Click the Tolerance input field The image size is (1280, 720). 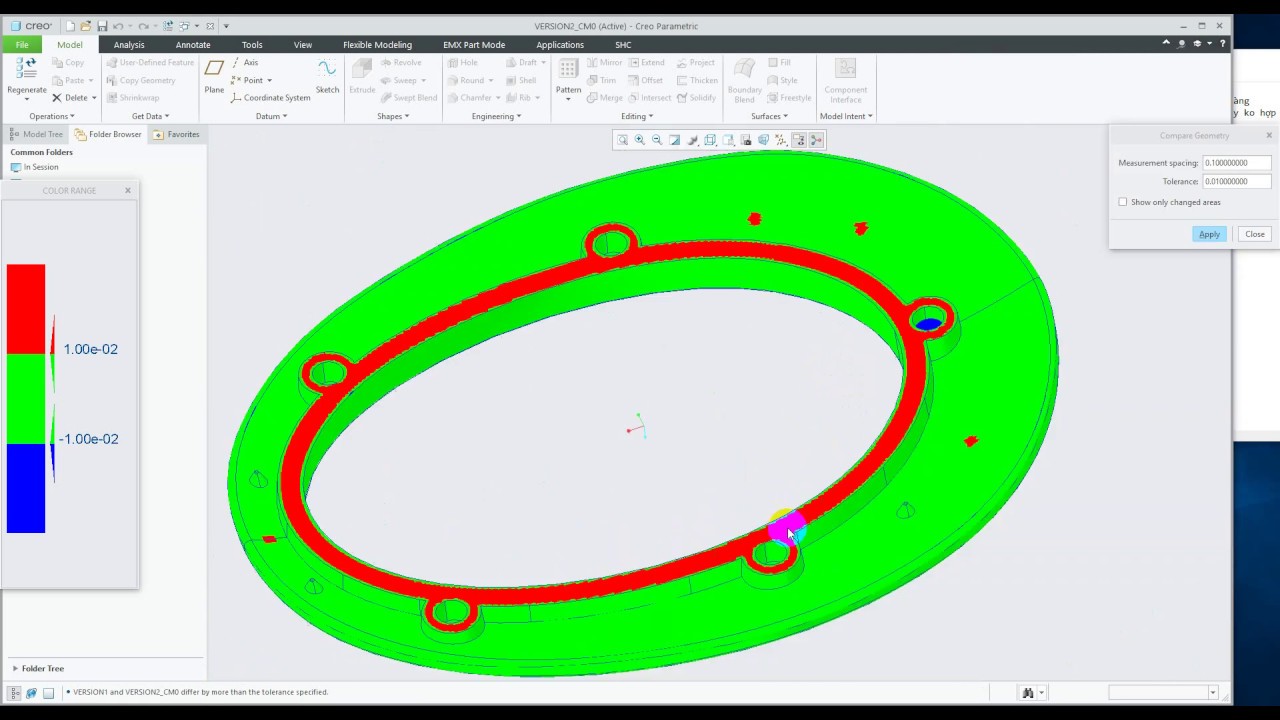click(1236, 181)
